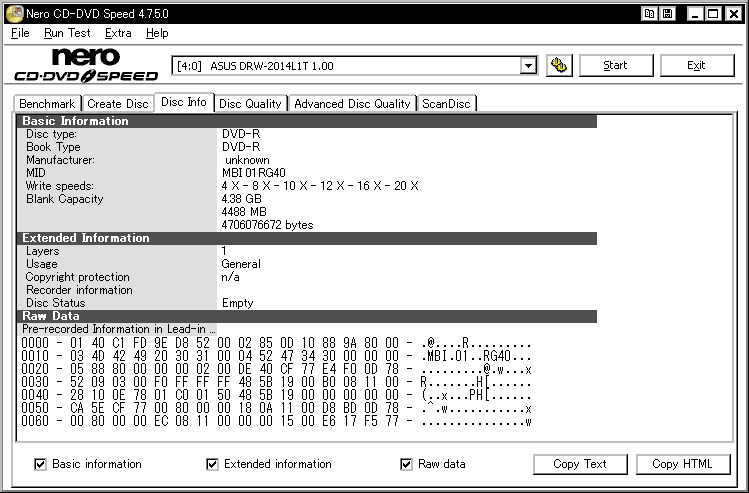Viewport: 749px width, 493px height.
Task: Click the MID value MBI 01RG40
Action: pos(254,172)
